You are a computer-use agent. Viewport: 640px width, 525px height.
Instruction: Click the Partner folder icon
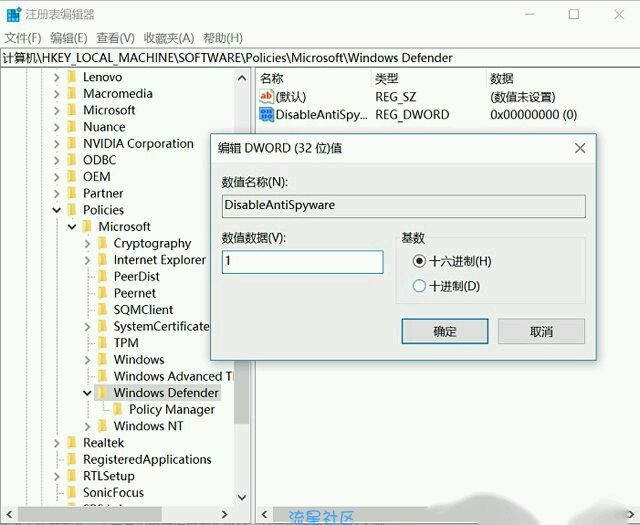[72, 194]
